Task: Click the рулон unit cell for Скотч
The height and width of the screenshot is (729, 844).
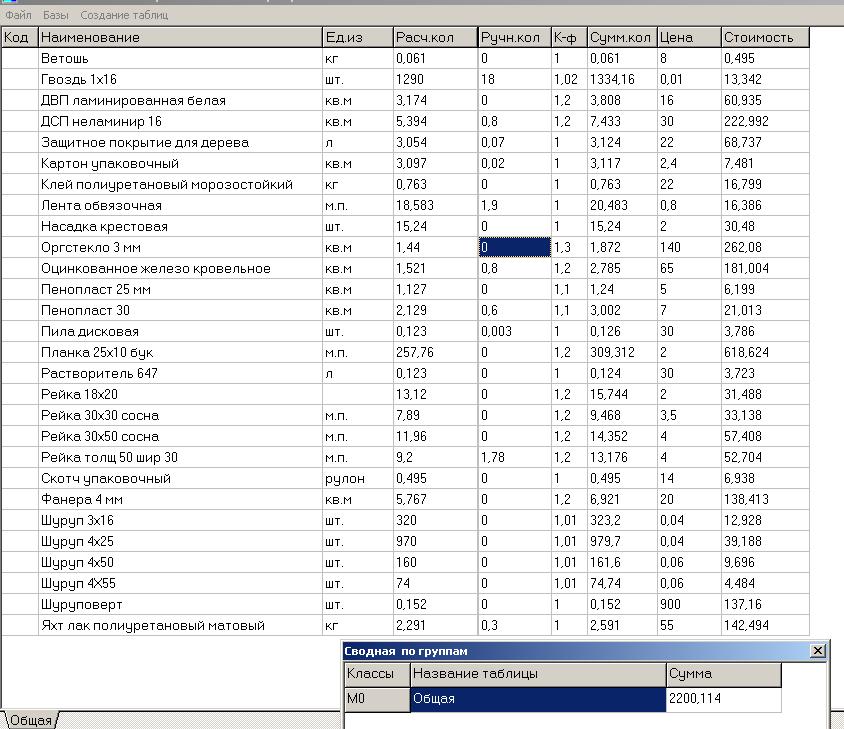Action: pyautogui.click(x=358, y=478)
